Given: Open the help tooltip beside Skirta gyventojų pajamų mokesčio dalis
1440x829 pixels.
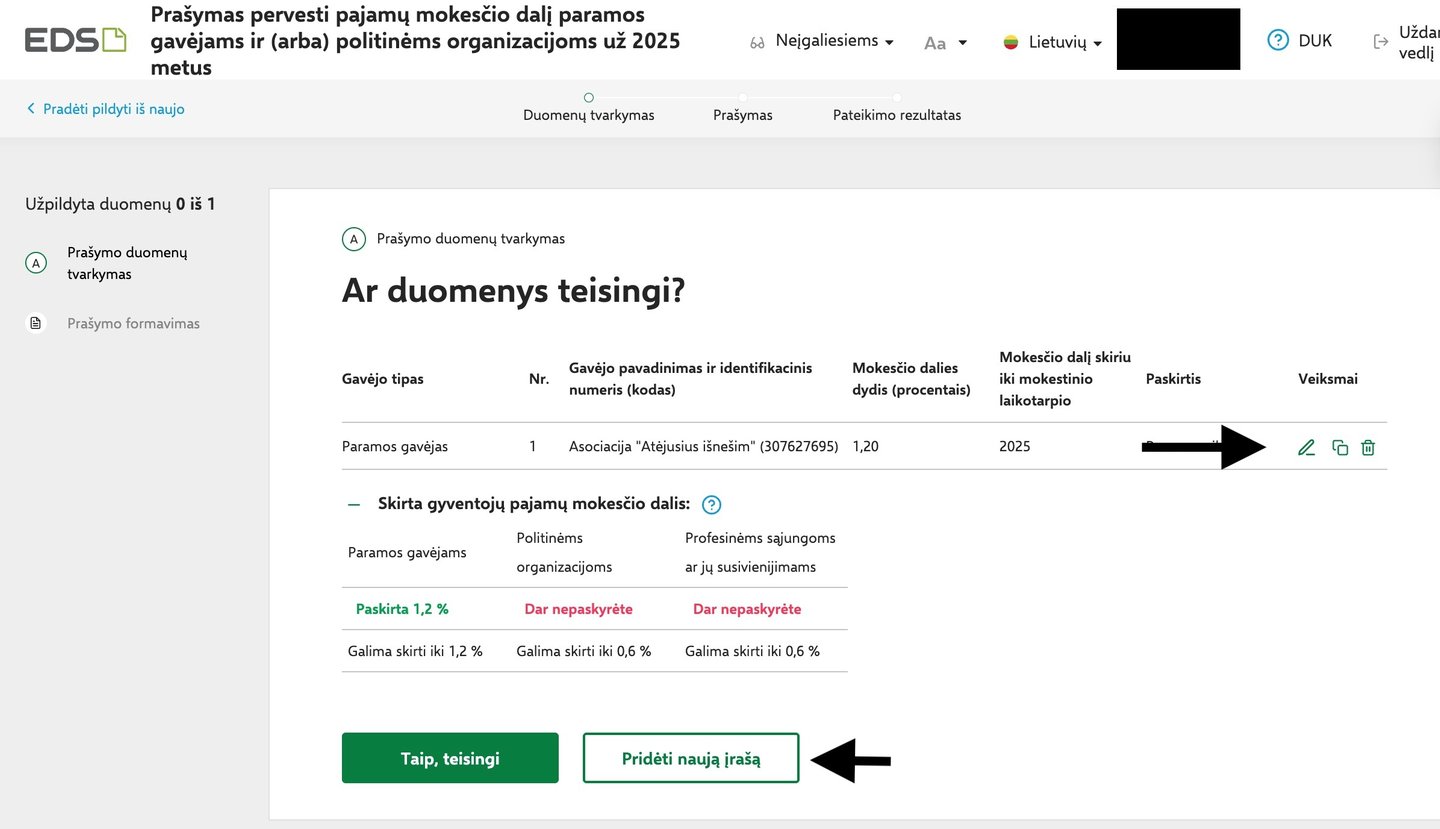Looking at the screenshot, I should click(712, 505).
